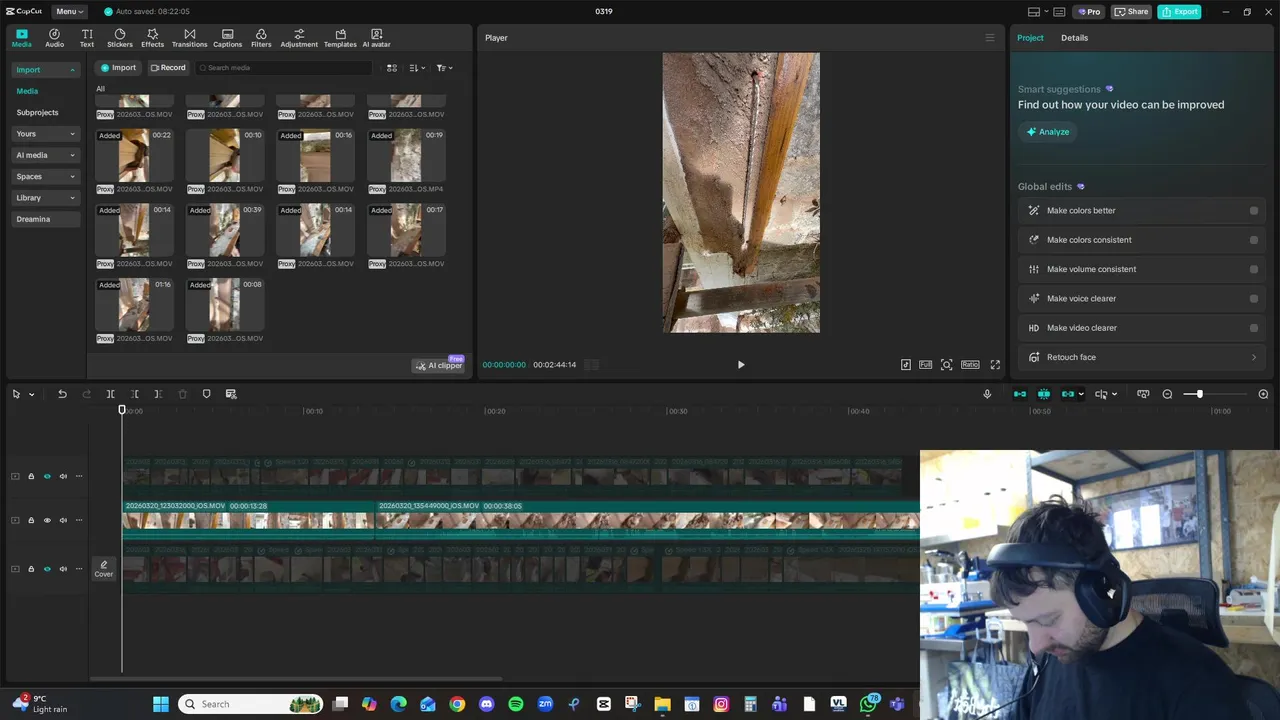Check the Make voice clearer option box
The width and height of the screenshot is (1280, 720).
(1254, 299)
